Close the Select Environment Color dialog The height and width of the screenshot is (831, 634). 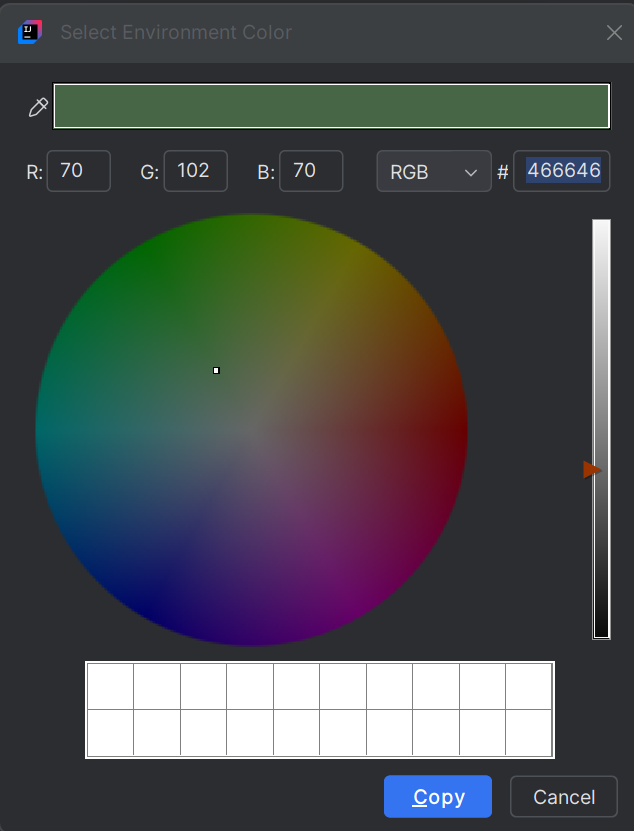point(614,33)
